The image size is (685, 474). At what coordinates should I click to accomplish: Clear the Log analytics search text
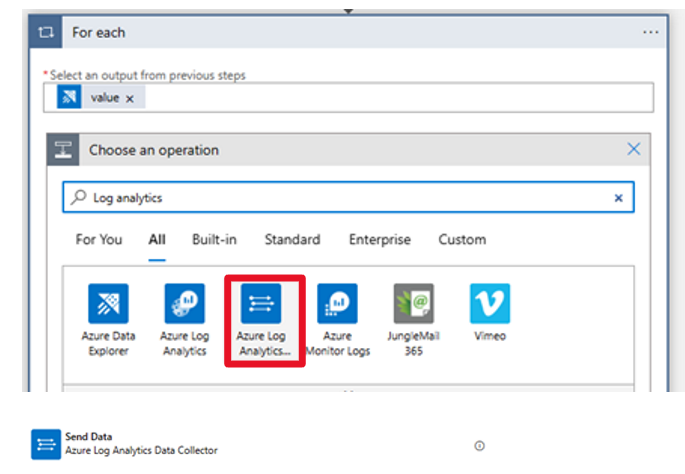(x=618, y=198)
